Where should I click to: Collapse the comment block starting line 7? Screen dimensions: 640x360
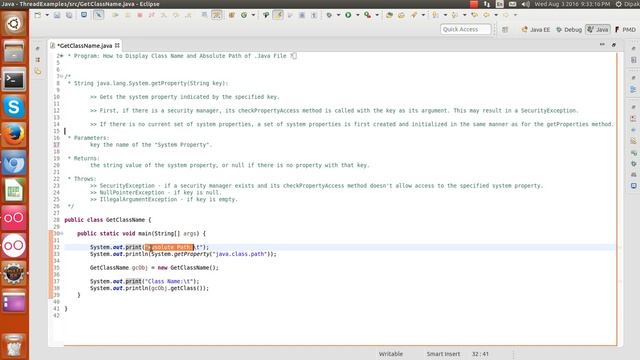click(x=62, y=76)
